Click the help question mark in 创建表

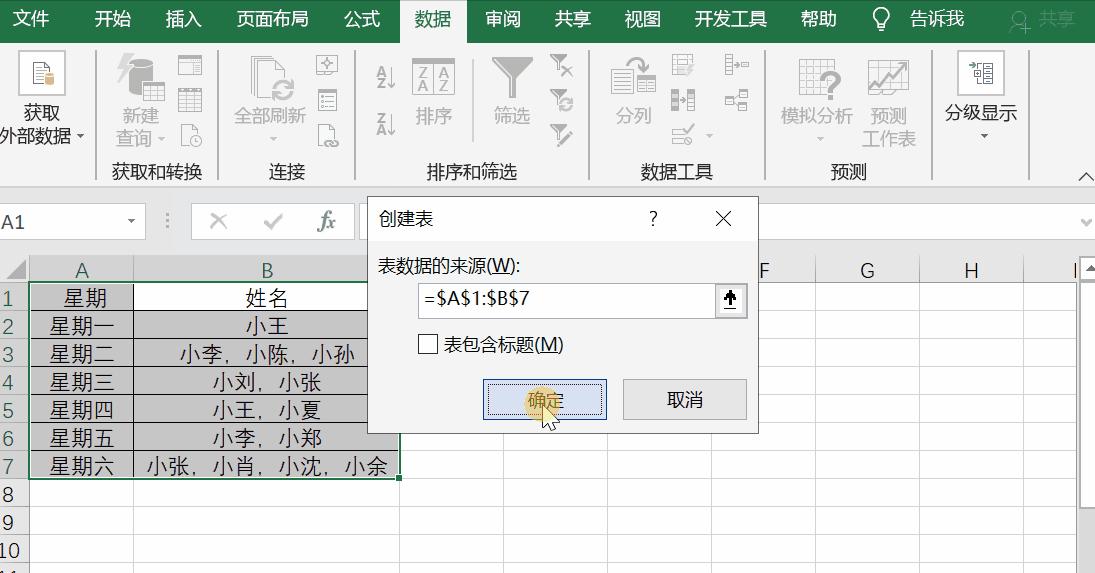pyautogui.click(x=653, y=219)
